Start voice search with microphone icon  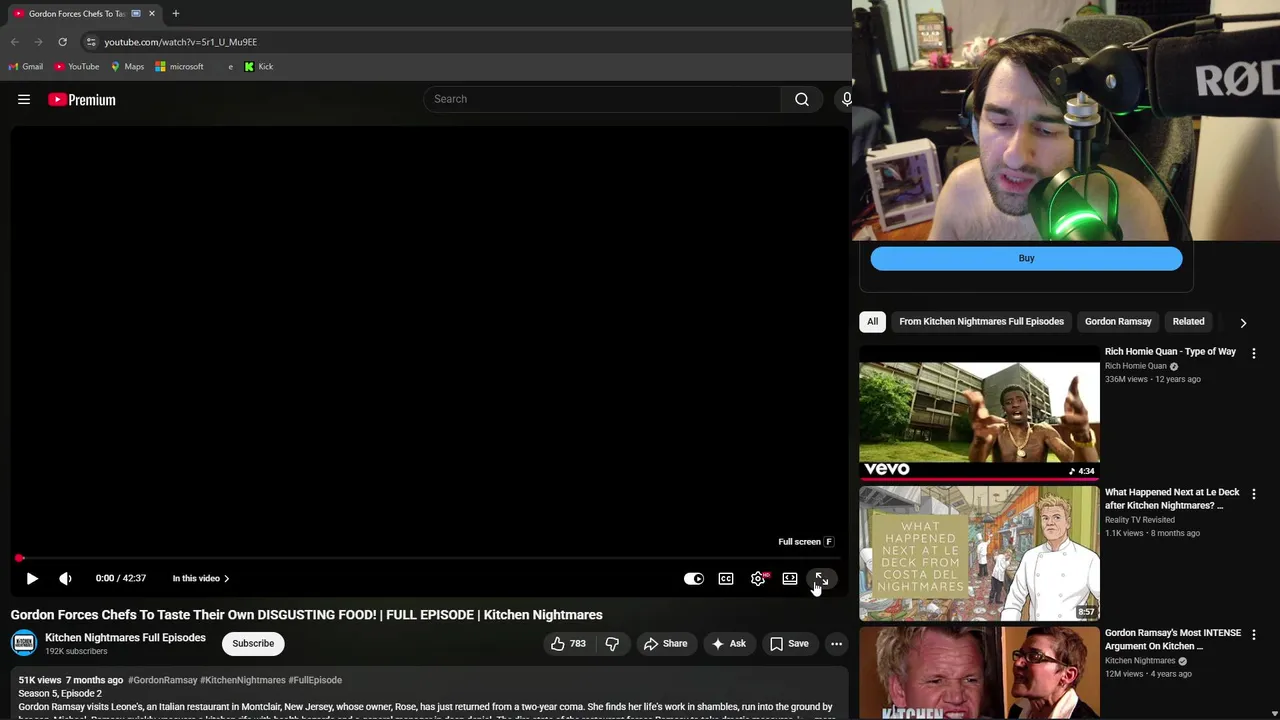pos(846,99)
